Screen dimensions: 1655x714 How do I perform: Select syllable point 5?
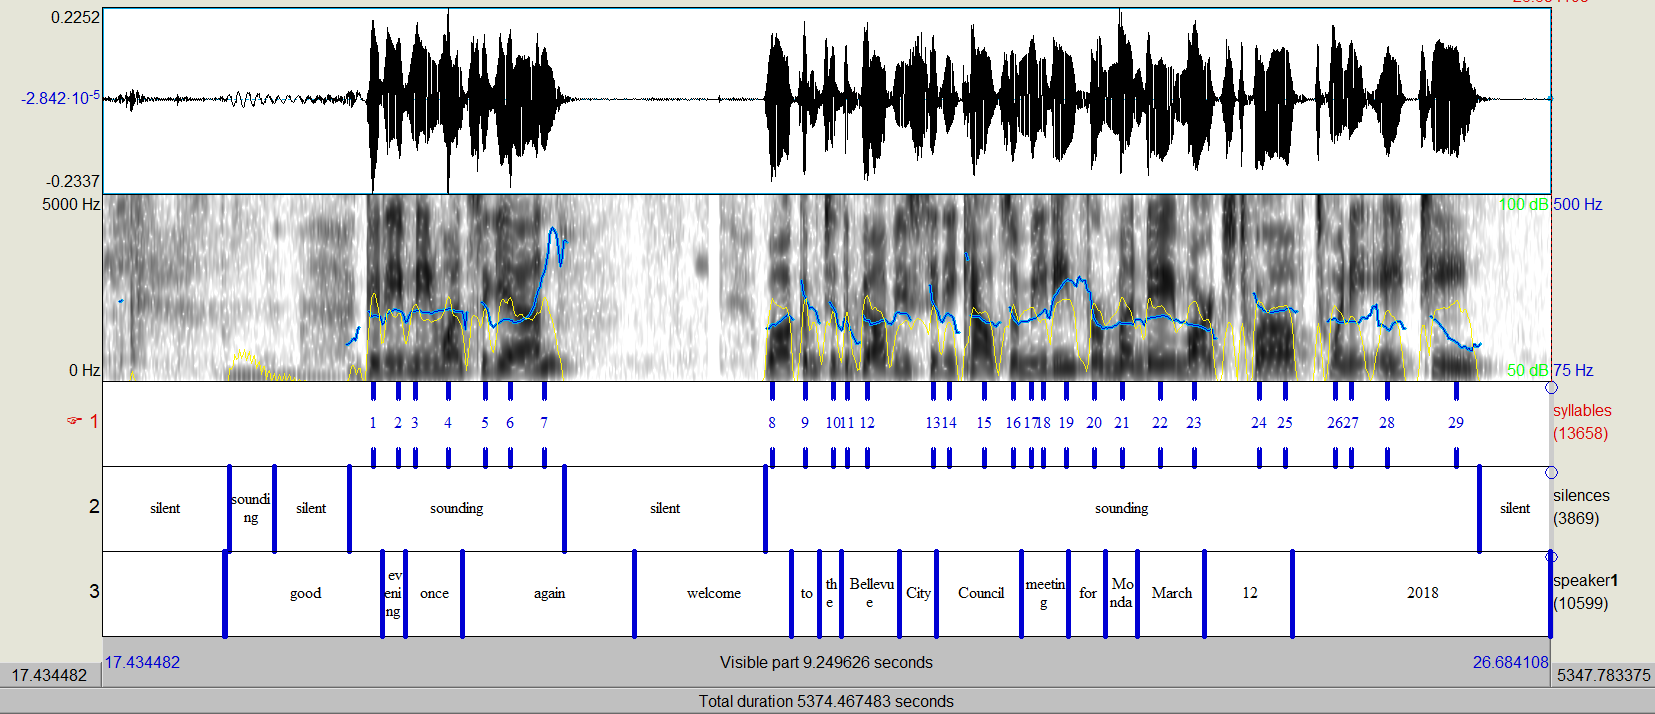click(485, 423)
